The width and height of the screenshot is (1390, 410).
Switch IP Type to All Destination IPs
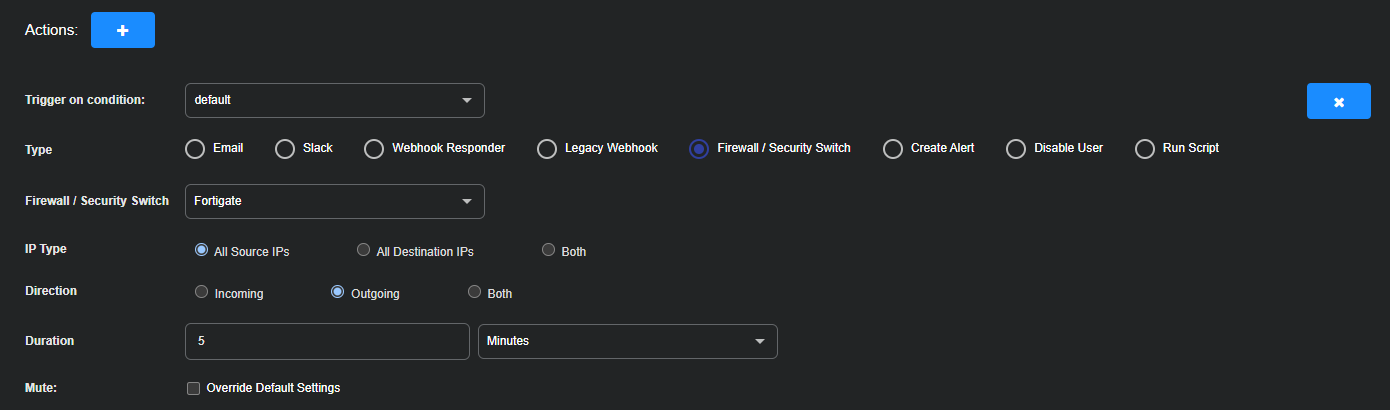point(364,250)
